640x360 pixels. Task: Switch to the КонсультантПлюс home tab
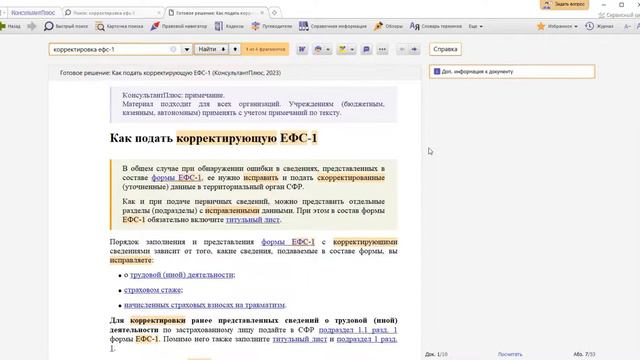33,13
